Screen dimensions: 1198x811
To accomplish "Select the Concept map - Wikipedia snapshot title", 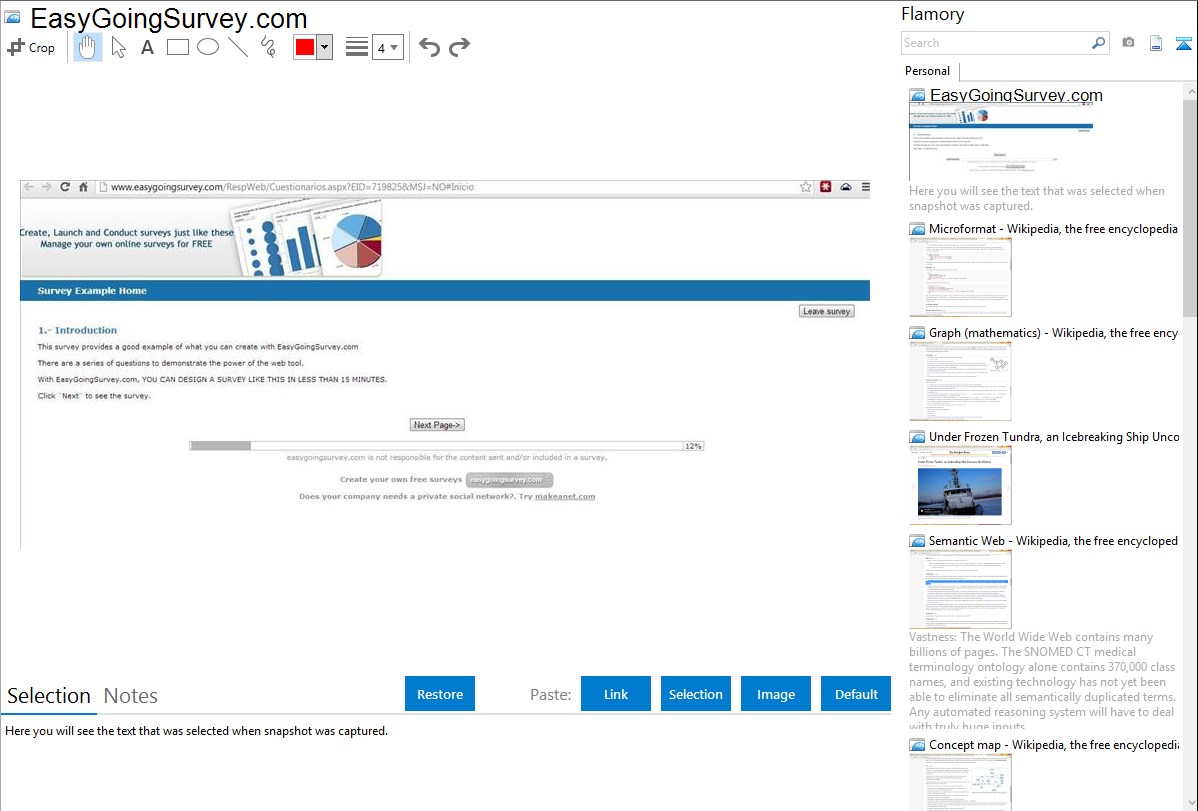I will tap(1053, 744).
